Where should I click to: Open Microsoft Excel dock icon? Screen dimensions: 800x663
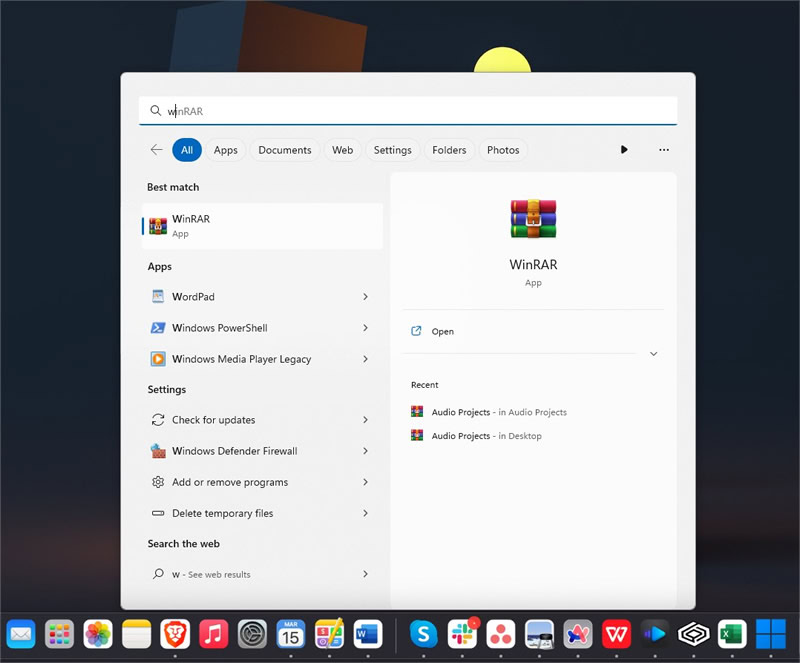(x=732, y=634)
